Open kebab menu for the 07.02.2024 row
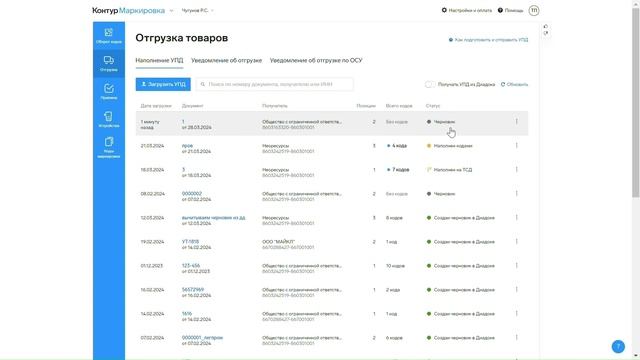Image resolution: width=640 pixels, height=360 pixels. [x=516, y=338]
